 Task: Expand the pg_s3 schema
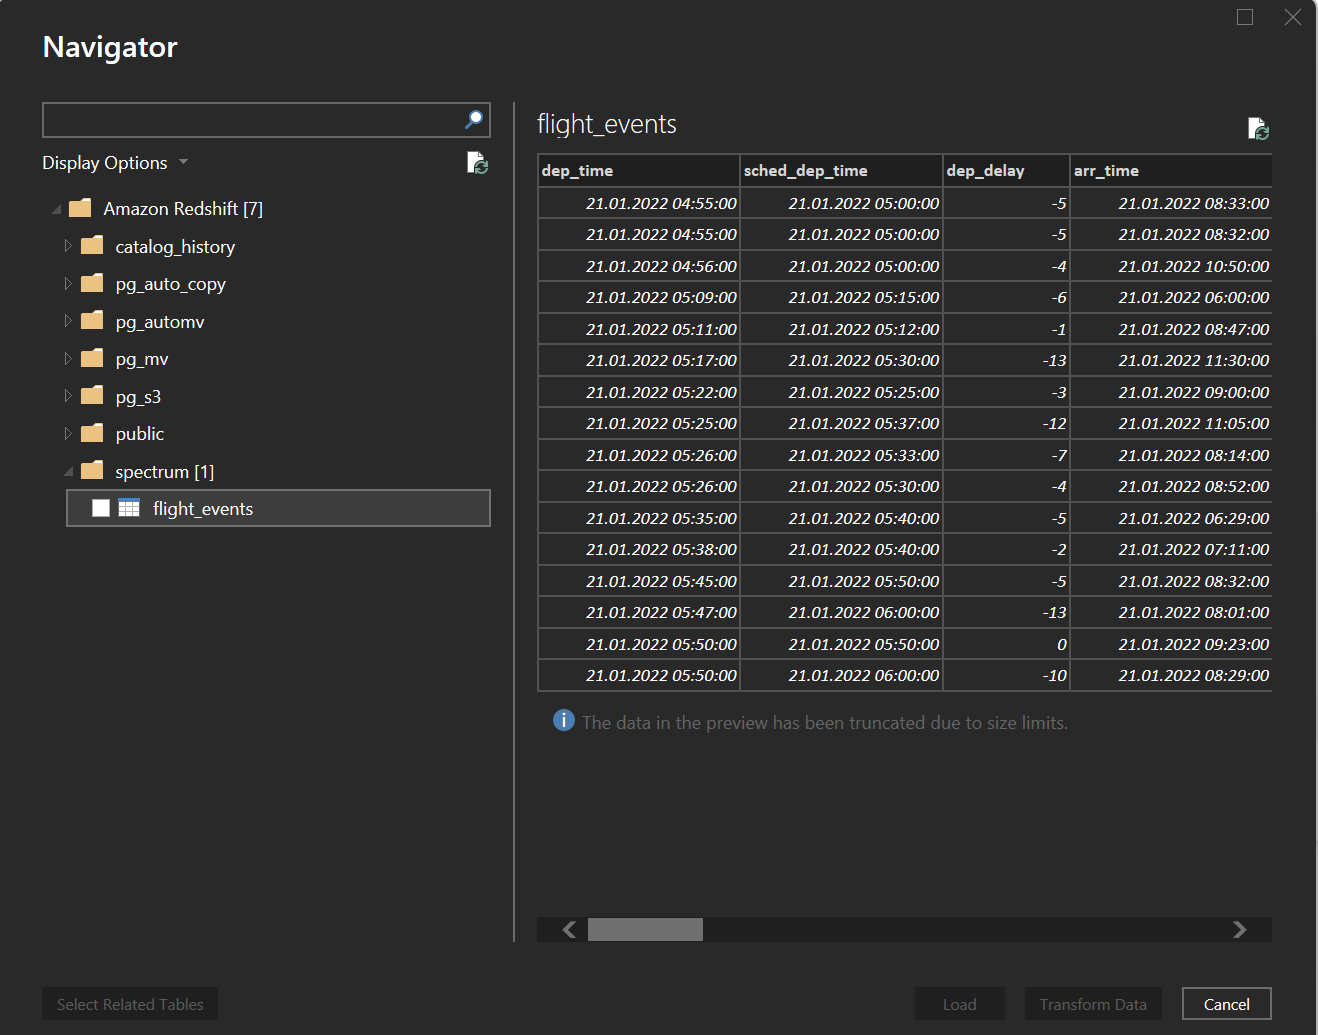[68, 396]
